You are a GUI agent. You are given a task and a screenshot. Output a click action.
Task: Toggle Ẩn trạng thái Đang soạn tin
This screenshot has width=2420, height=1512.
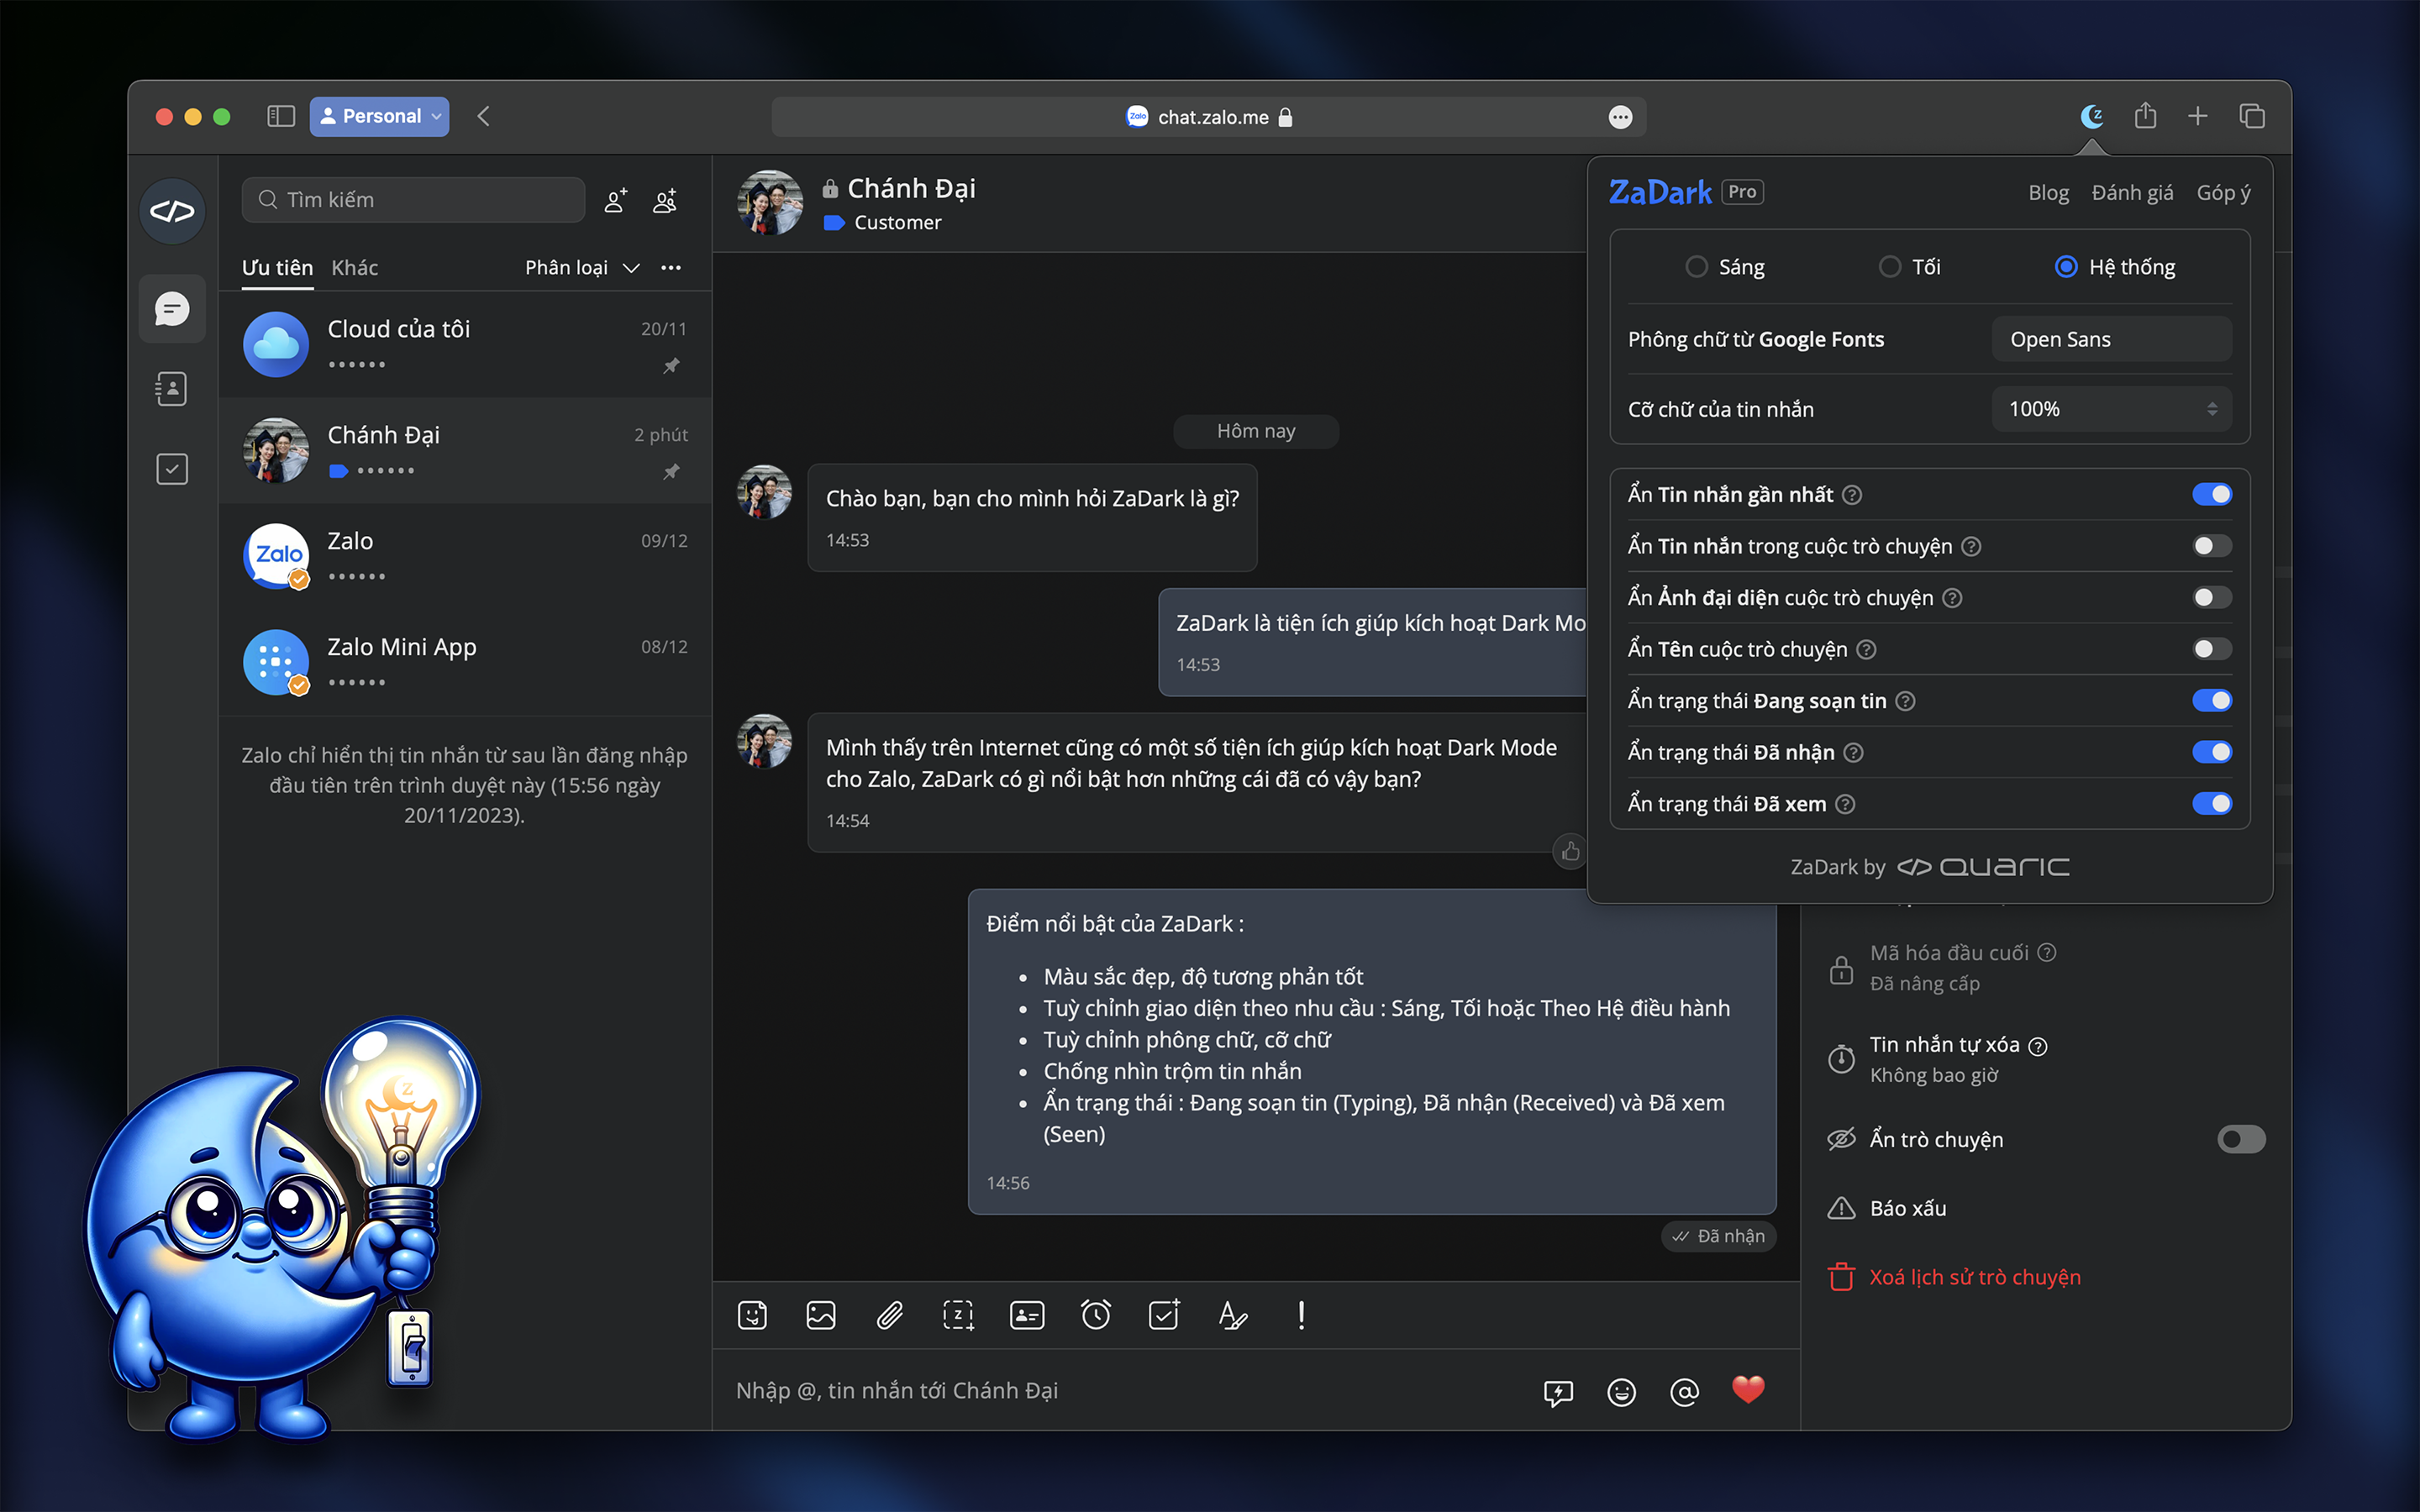(2211, 701)
